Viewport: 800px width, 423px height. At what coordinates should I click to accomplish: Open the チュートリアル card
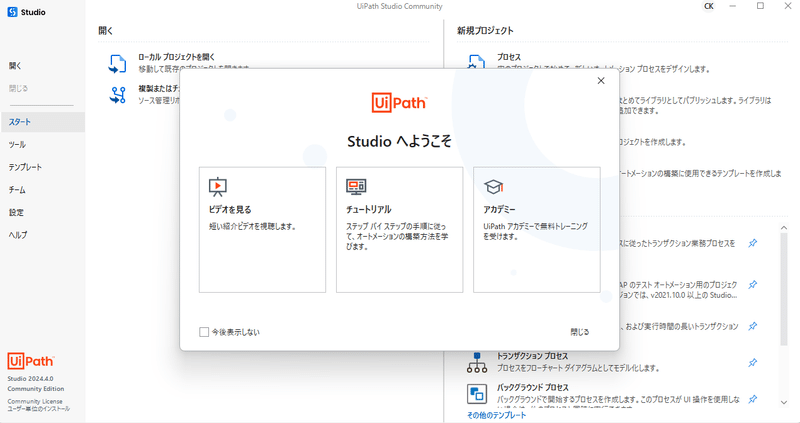coord(399,230)
